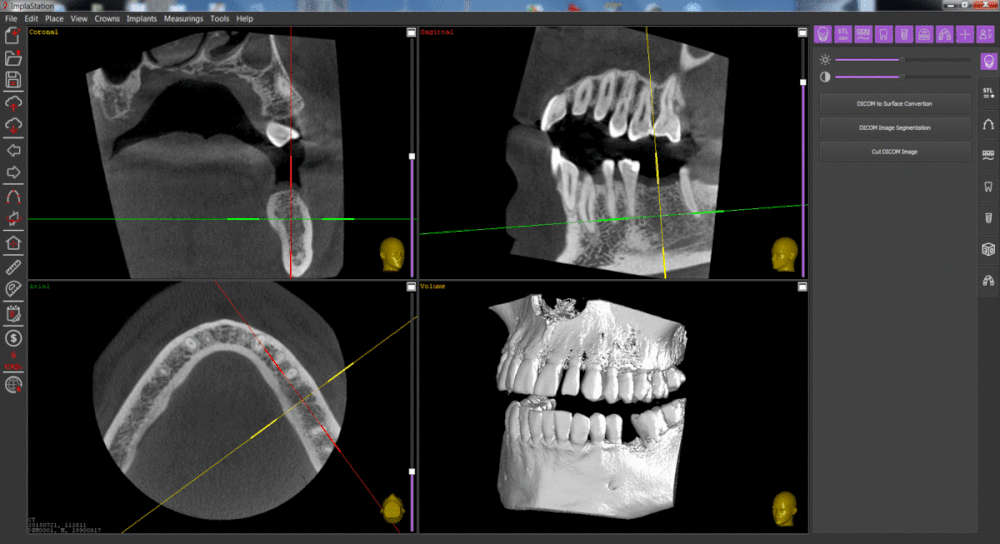Click the dollar price icon

click(x=13, y=338)
